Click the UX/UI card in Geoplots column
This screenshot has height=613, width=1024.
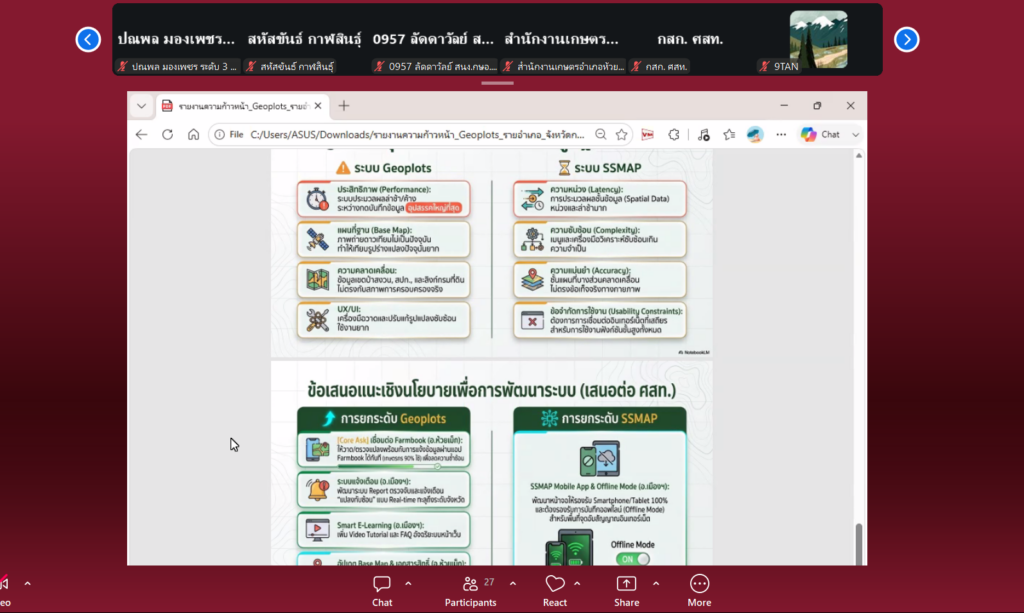point(383,319)
